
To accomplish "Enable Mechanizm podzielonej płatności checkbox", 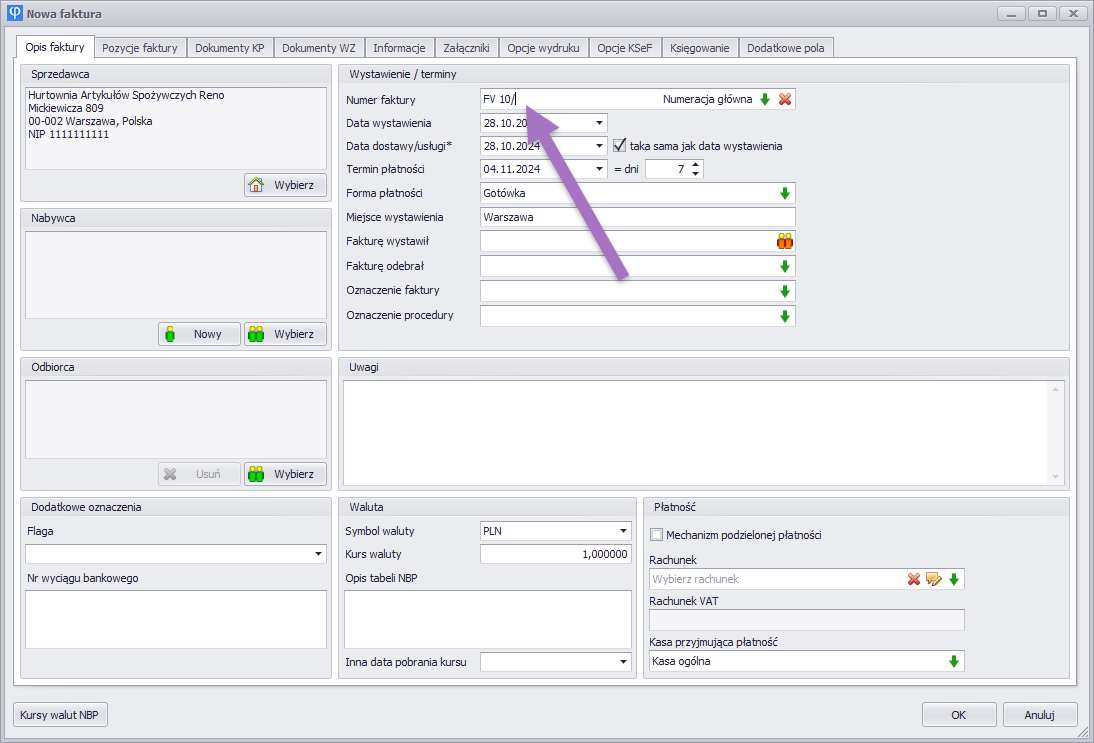I will [657, 535].
